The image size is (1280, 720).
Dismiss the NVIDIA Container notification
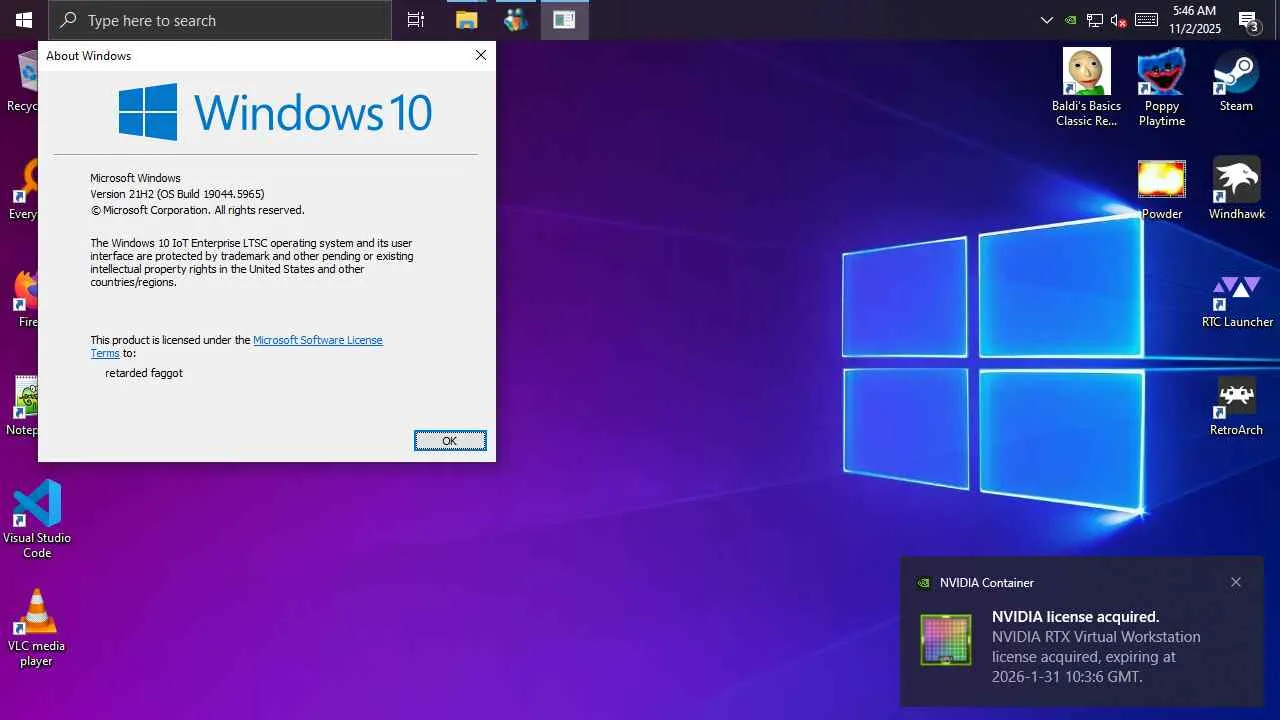tap(1236, 582)
